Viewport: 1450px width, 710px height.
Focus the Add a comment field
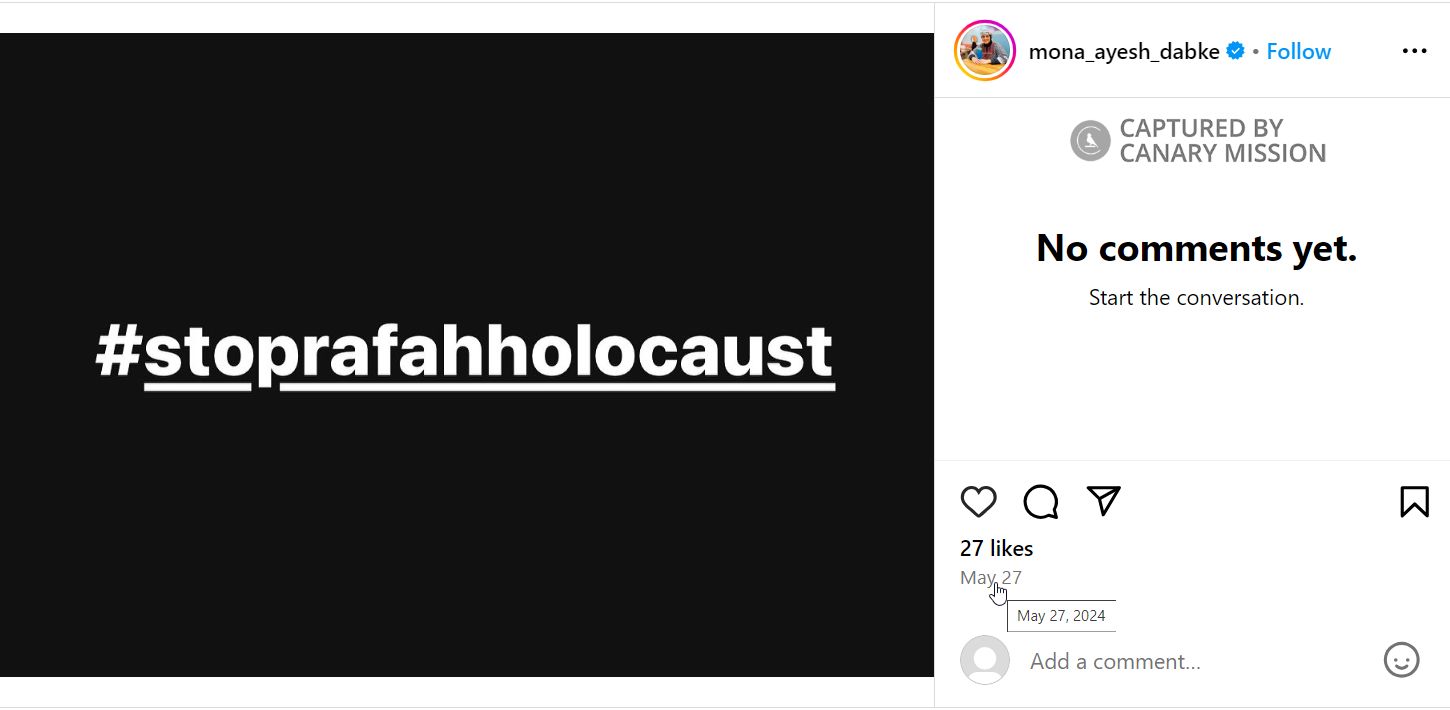click(x=1190, y=661)
